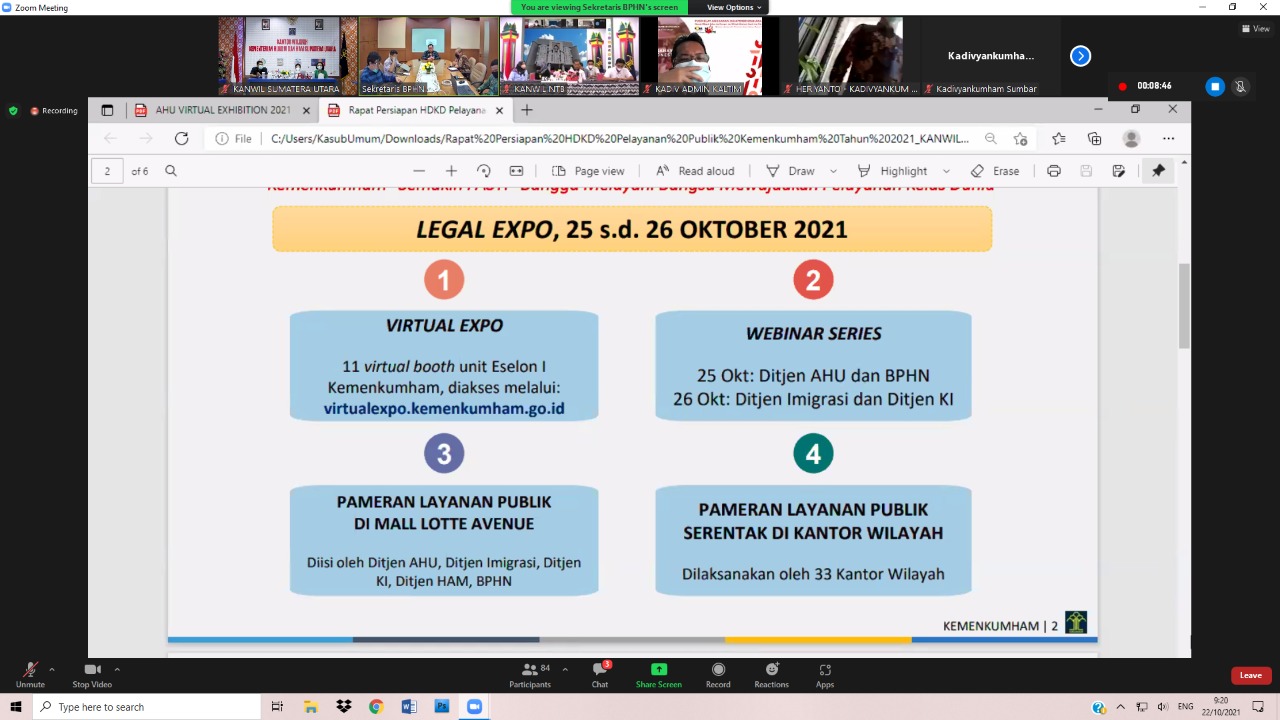Open Zoom Apps panel
1280x720 pixels.
pyautogui.click(x=825, y=675)
